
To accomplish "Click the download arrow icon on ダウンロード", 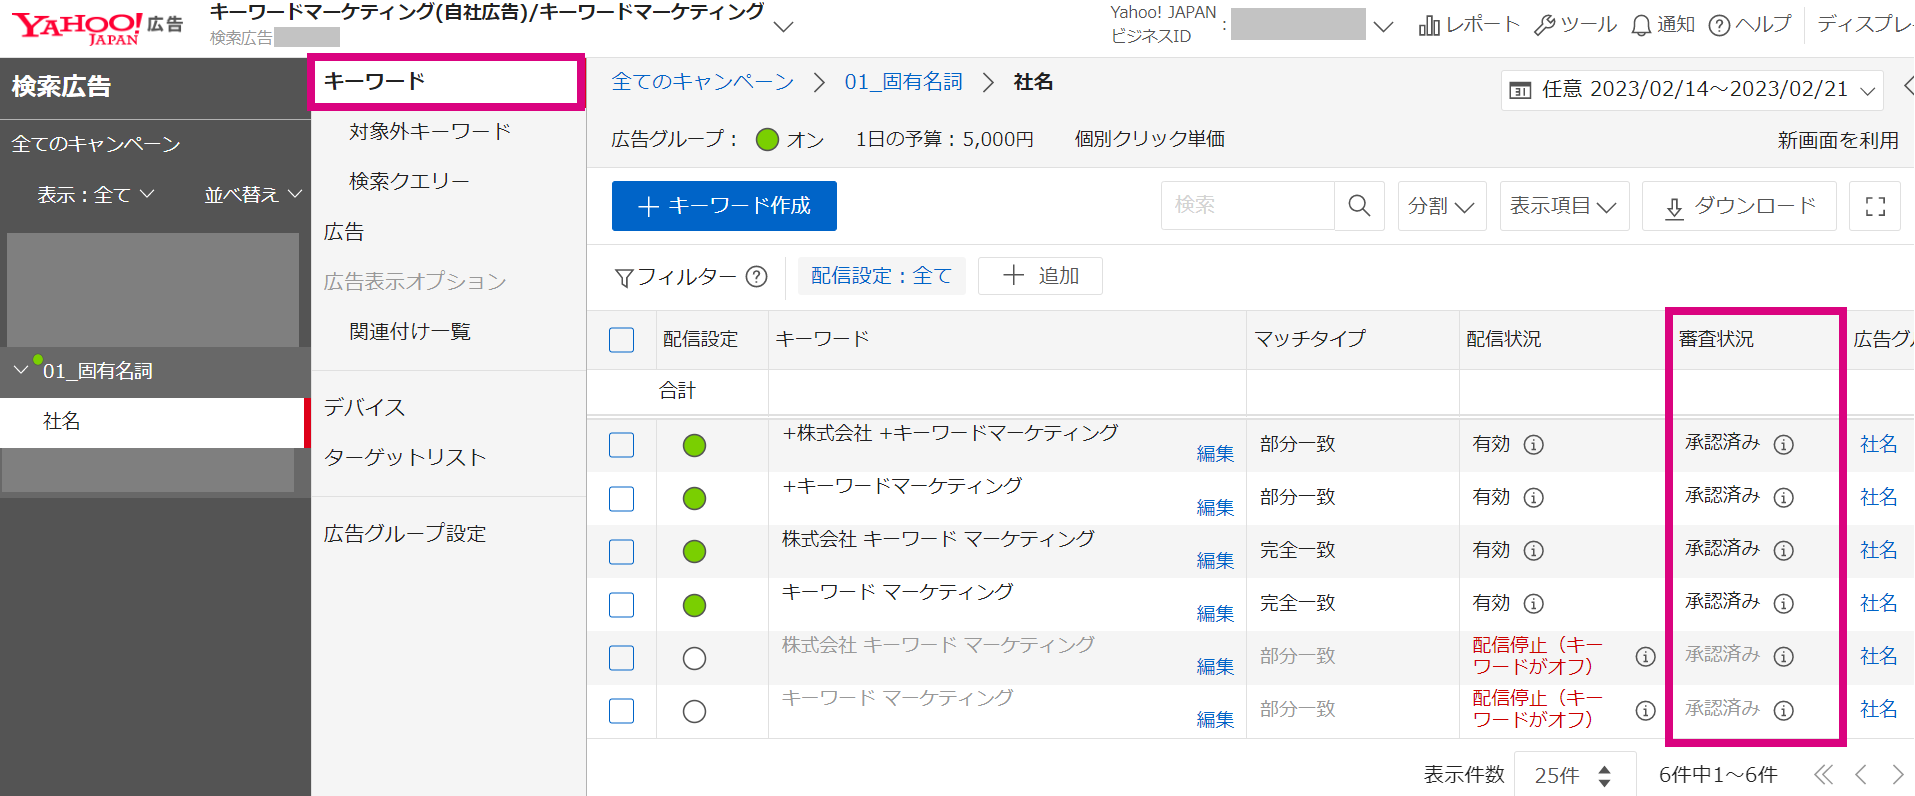I will [1674, 208].
